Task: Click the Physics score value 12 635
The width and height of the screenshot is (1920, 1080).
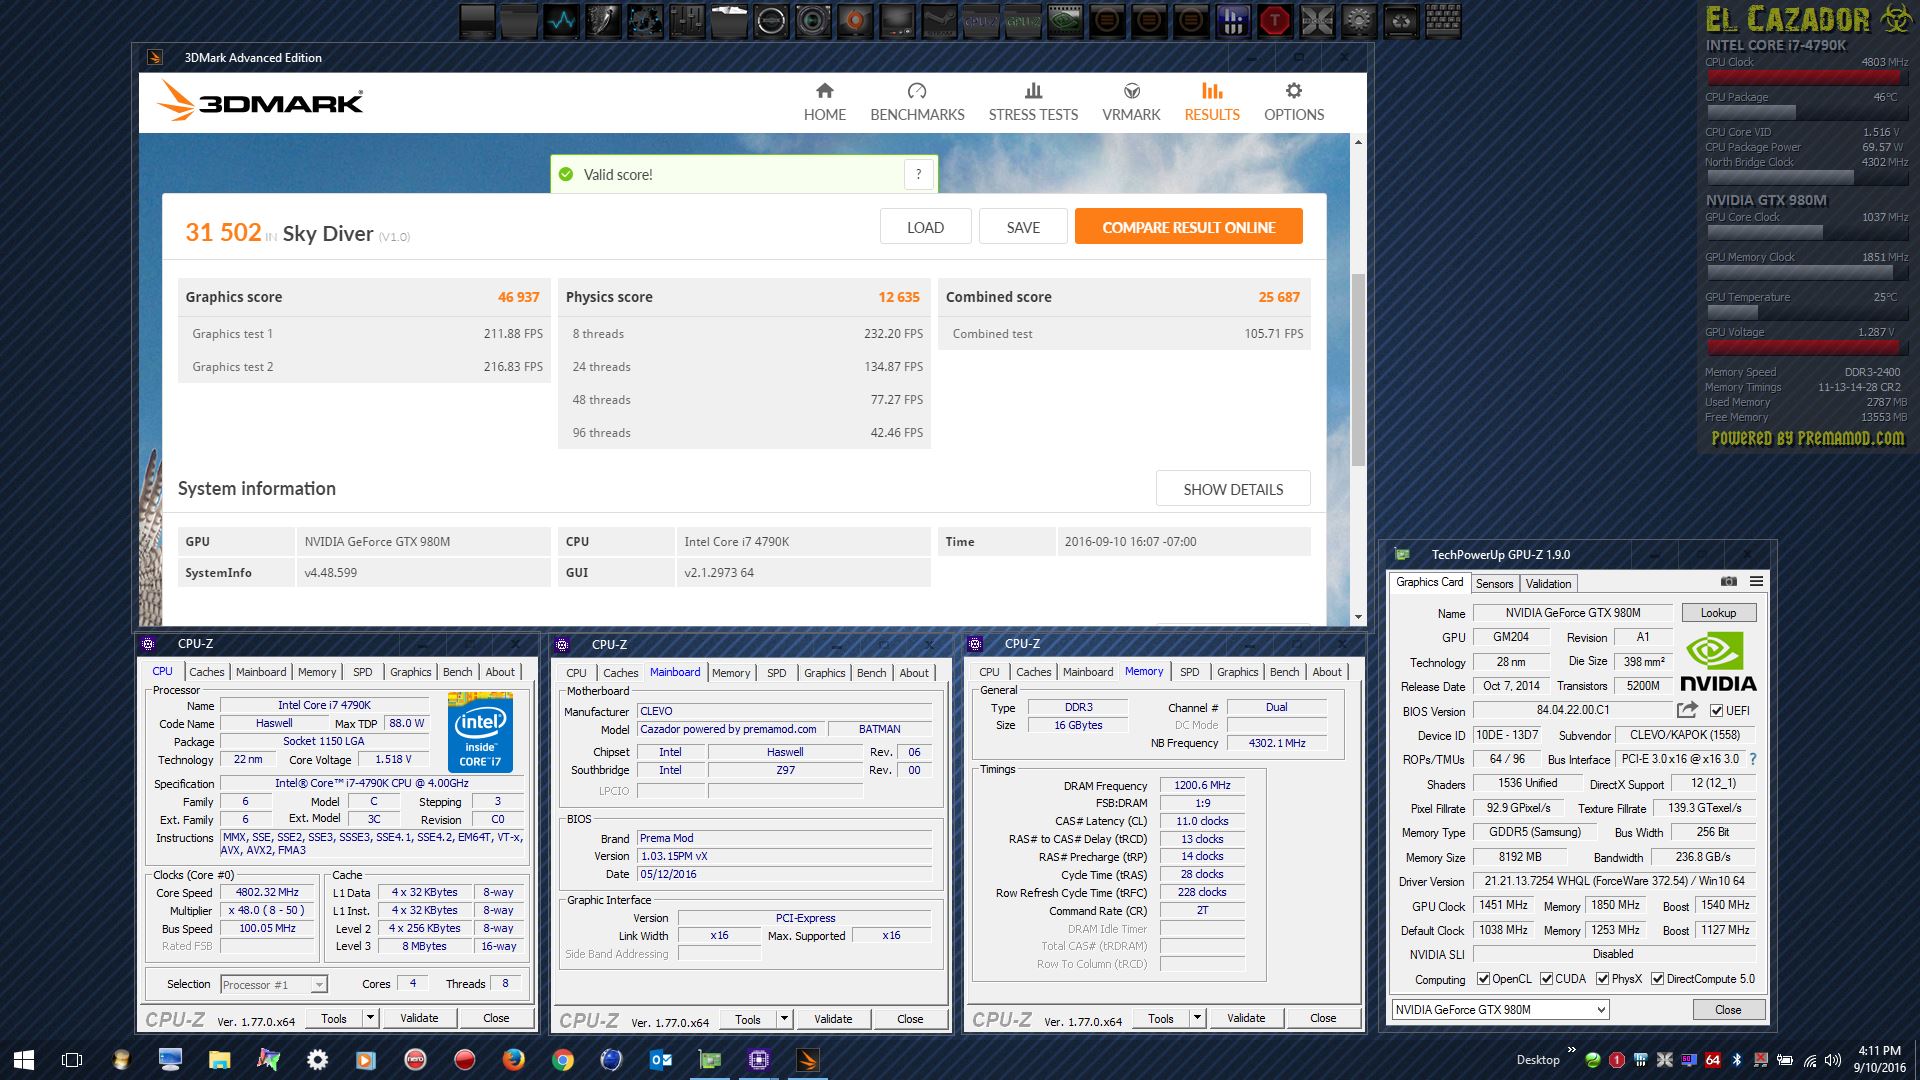Action: coord(898,297)
